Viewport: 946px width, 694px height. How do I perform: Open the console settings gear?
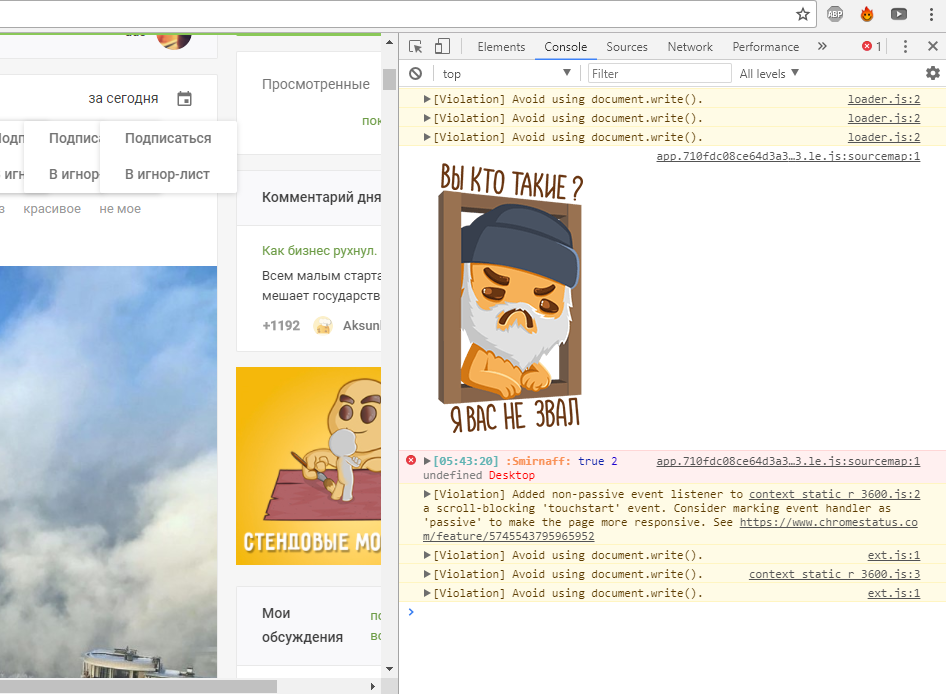coord(932,73)
